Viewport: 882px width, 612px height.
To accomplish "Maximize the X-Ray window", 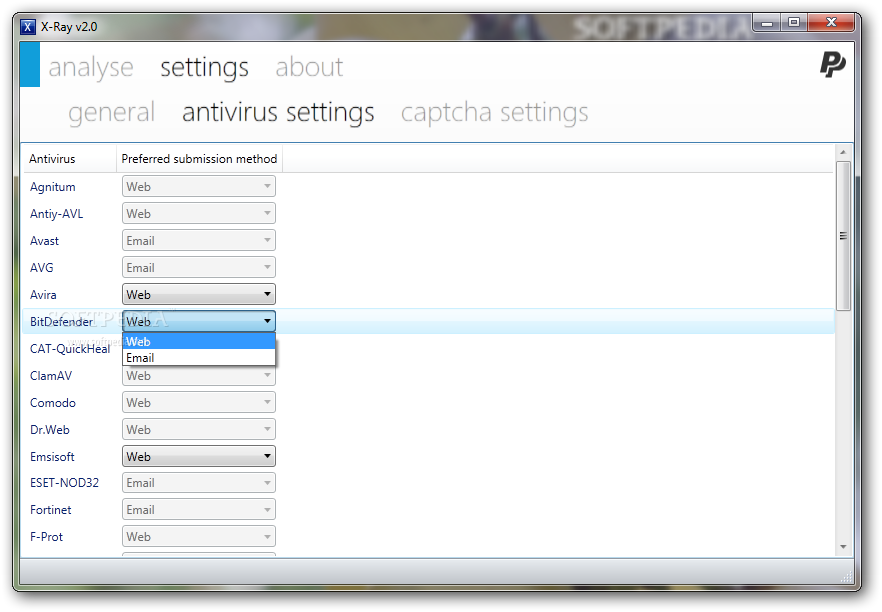I will coord(794,22).
